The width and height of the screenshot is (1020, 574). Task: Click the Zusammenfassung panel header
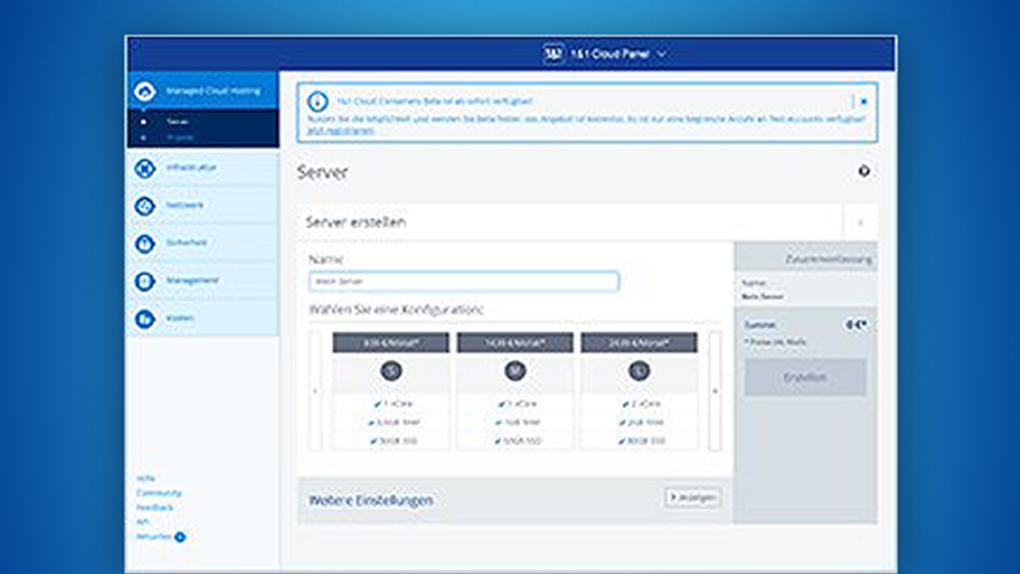[x=805, y=258]
